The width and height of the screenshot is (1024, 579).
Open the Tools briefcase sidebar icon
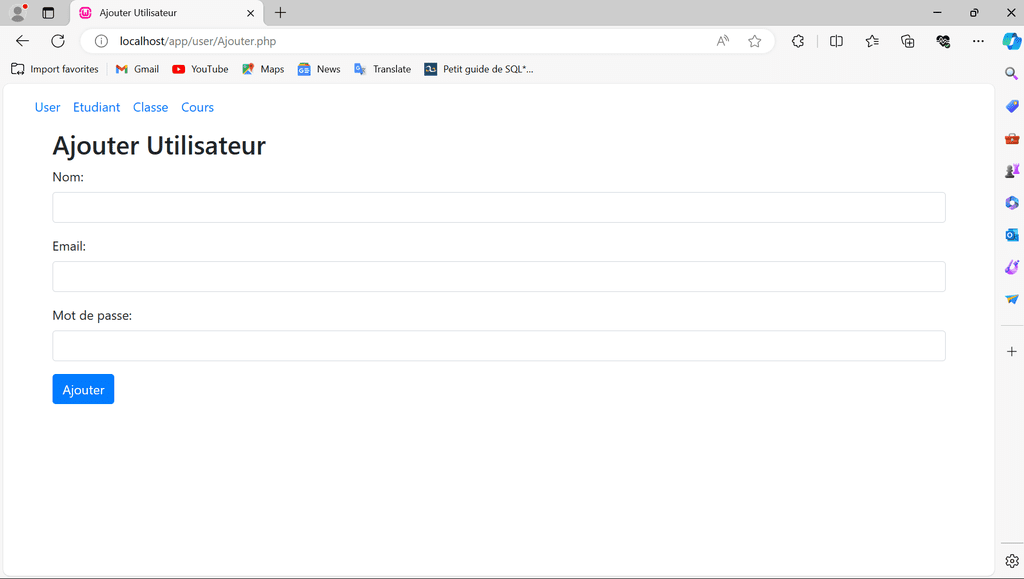click(x=1012, y=138)
